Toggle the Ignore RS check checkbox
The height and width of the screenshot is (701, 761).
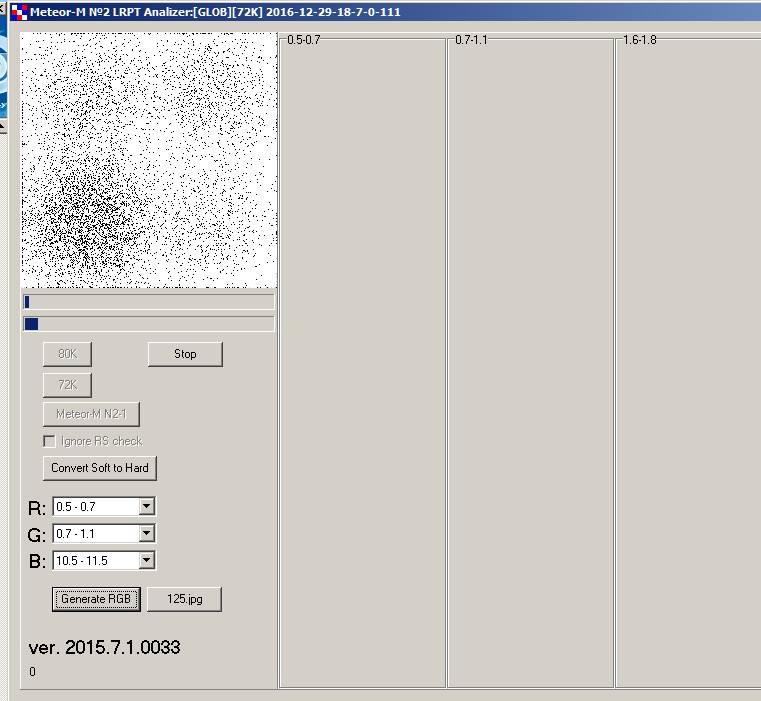[50, 441]
